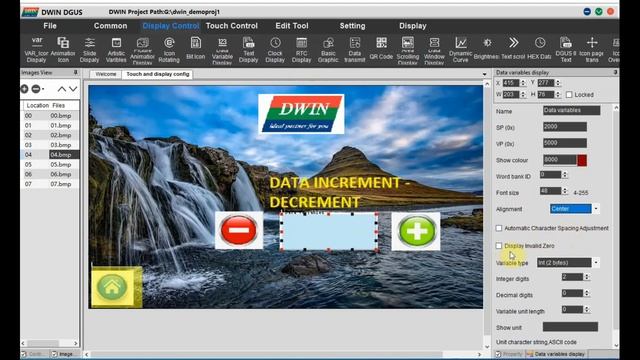Move selected image down in list
The image size is (640, 360).
(x=73, y=89)
